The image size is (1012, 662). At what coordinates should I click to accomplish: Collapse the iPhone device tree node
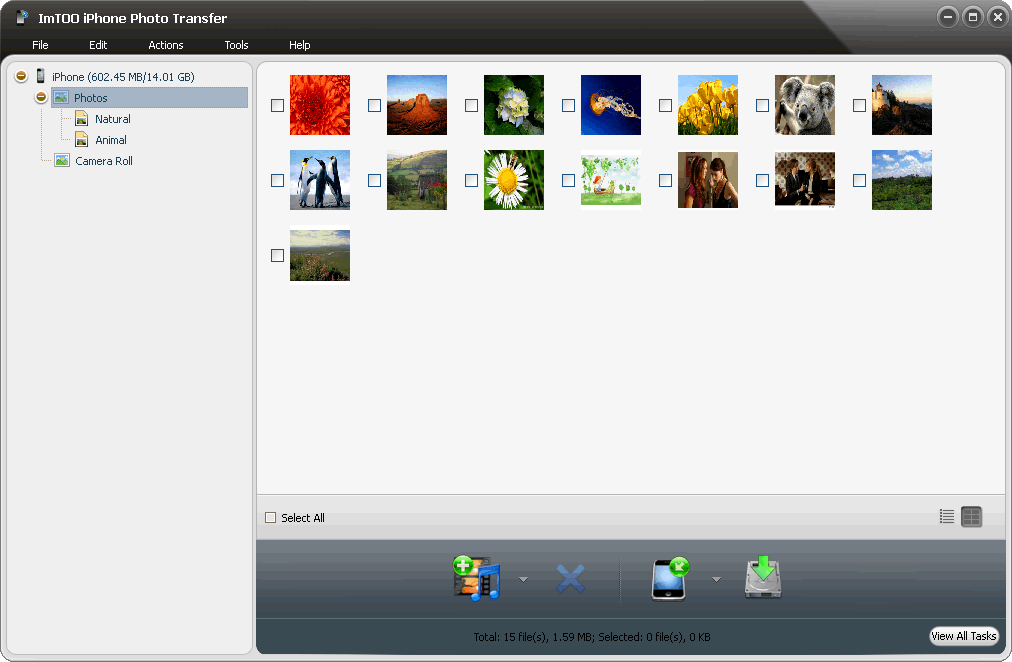(x=21, y=77)
